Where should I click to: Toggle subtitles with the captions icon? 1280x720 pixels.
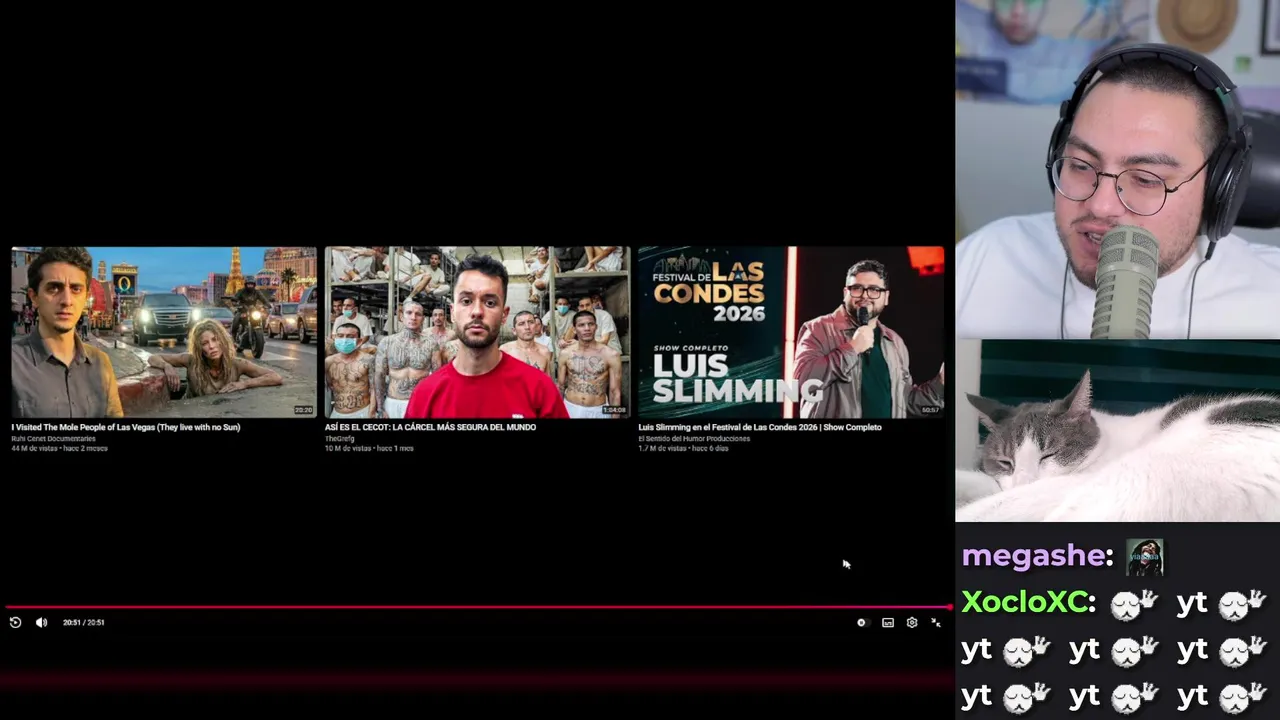pos(888,622)
